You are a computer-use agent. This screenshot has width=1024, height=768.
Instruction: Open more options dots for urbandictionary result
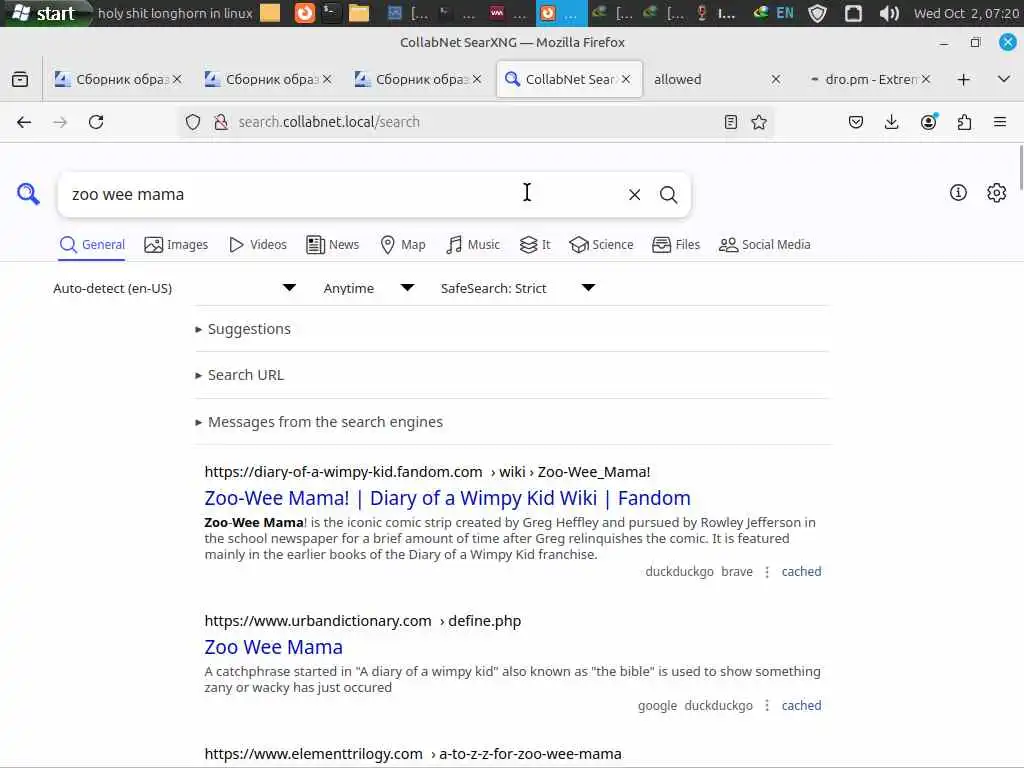click(767, 706)
